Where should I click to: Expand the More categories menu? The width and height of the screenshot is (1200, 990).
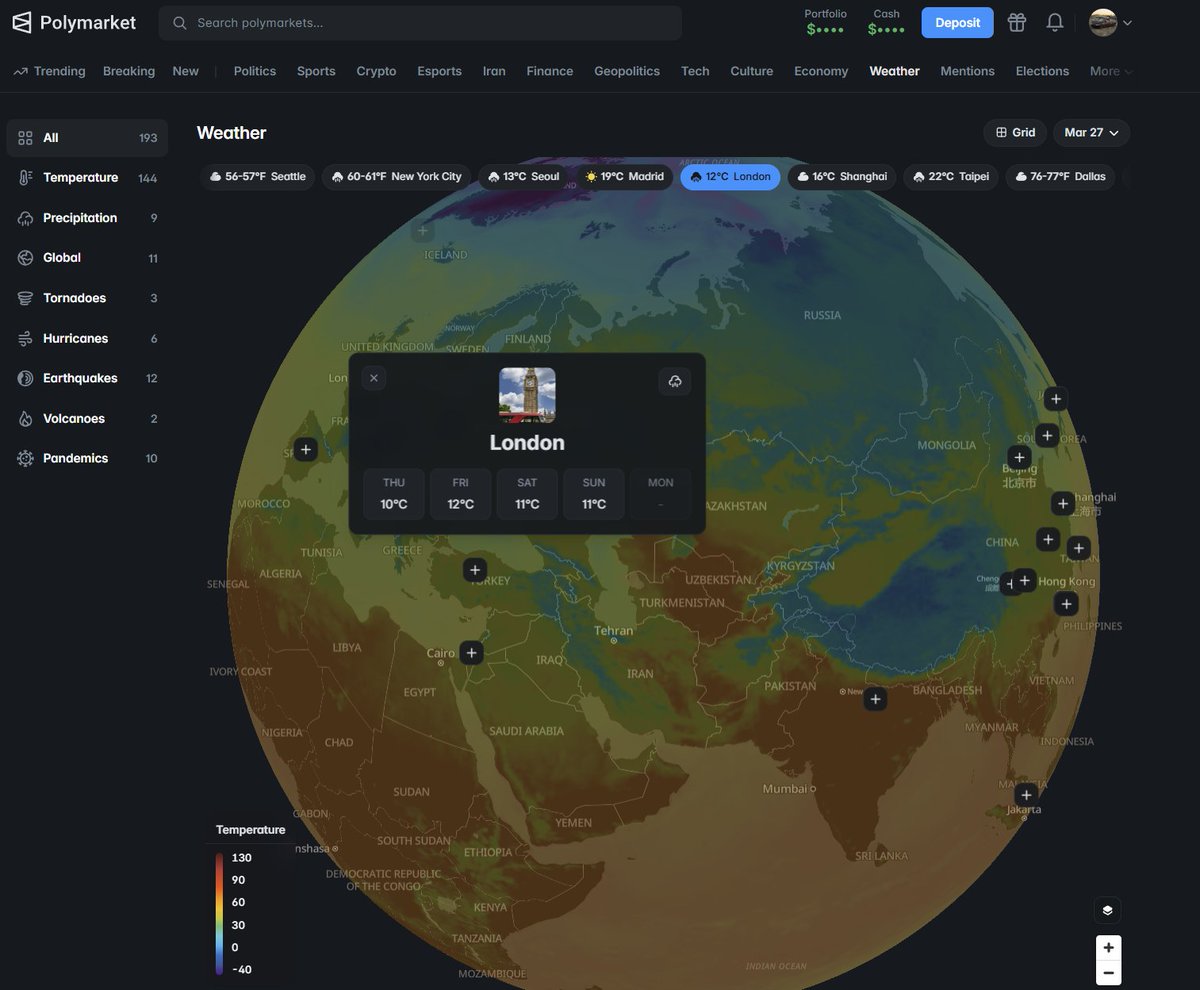point(1111,71)
